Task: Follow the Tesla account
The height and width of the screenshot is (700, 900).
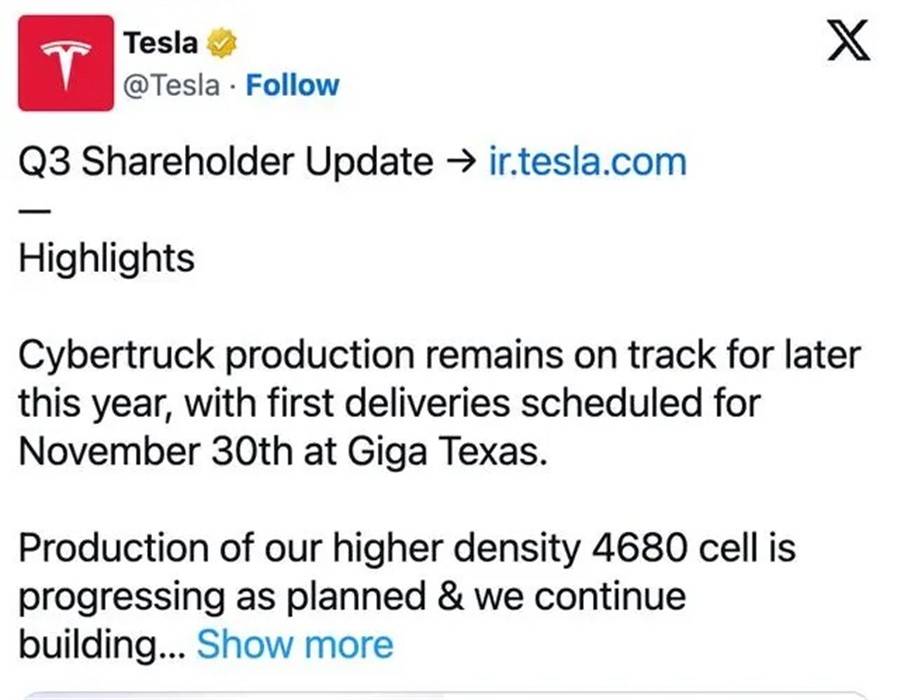Action: (292, 85)
